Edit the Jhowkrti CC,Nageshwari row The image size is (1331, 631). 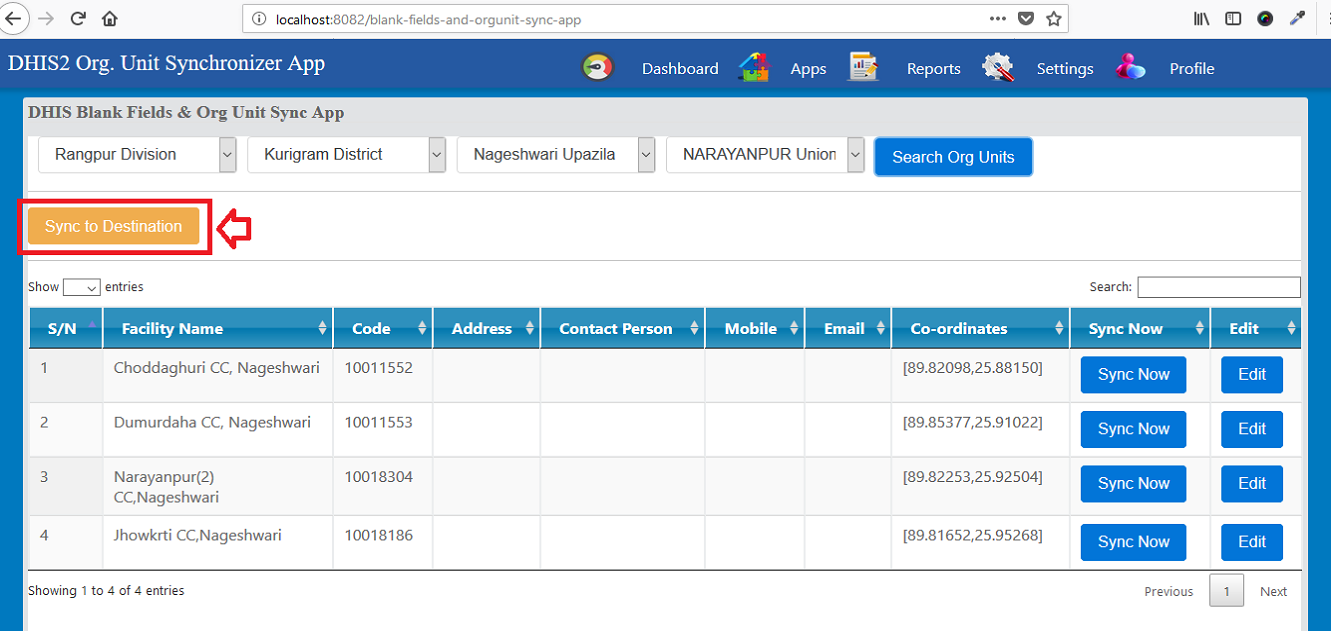(x=1252, y=542)
